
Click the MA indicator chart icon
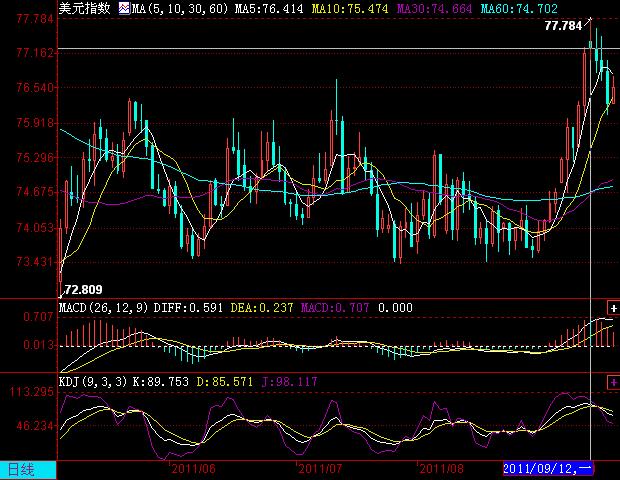tap(125, 8)
